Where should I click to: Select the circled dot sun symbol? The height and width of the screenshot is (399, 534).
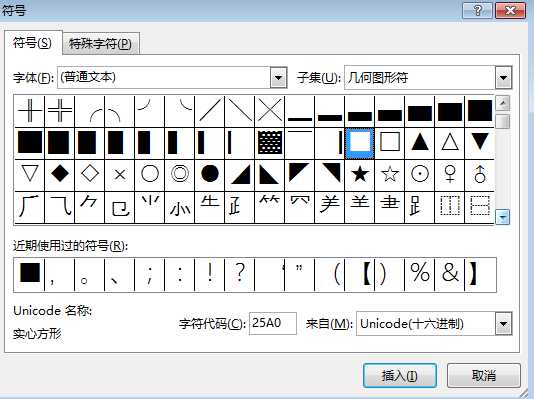420,175
